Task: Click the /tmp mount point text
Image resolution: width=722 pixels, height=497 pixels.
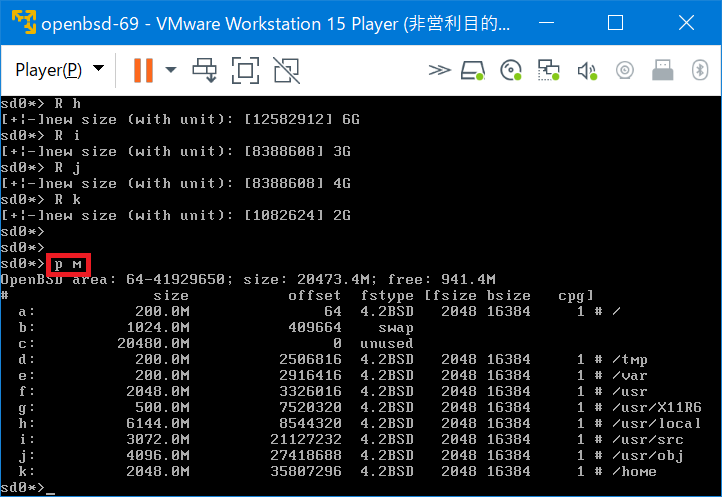Action: [x=630, y=359]
